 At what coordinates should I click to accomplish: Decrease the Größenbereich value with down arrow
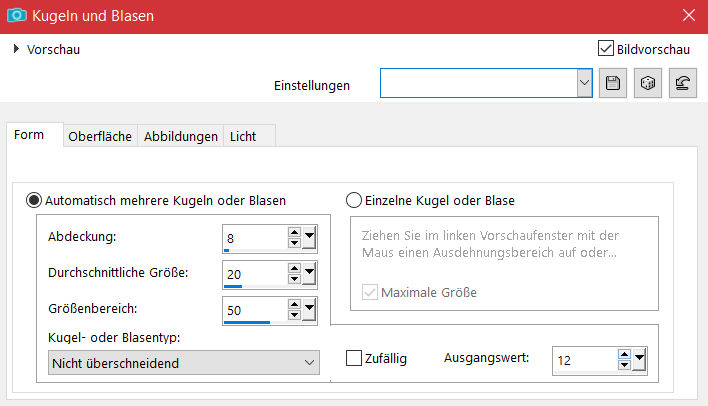(294, 316)
